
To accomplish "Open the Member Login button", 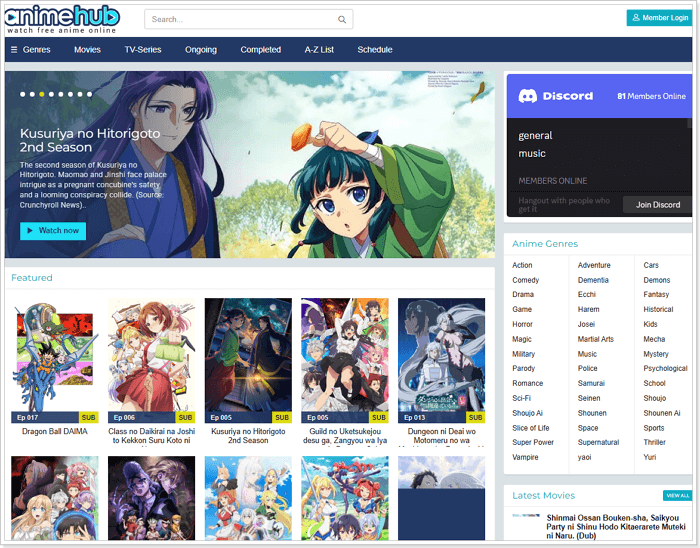I will 659,18.
